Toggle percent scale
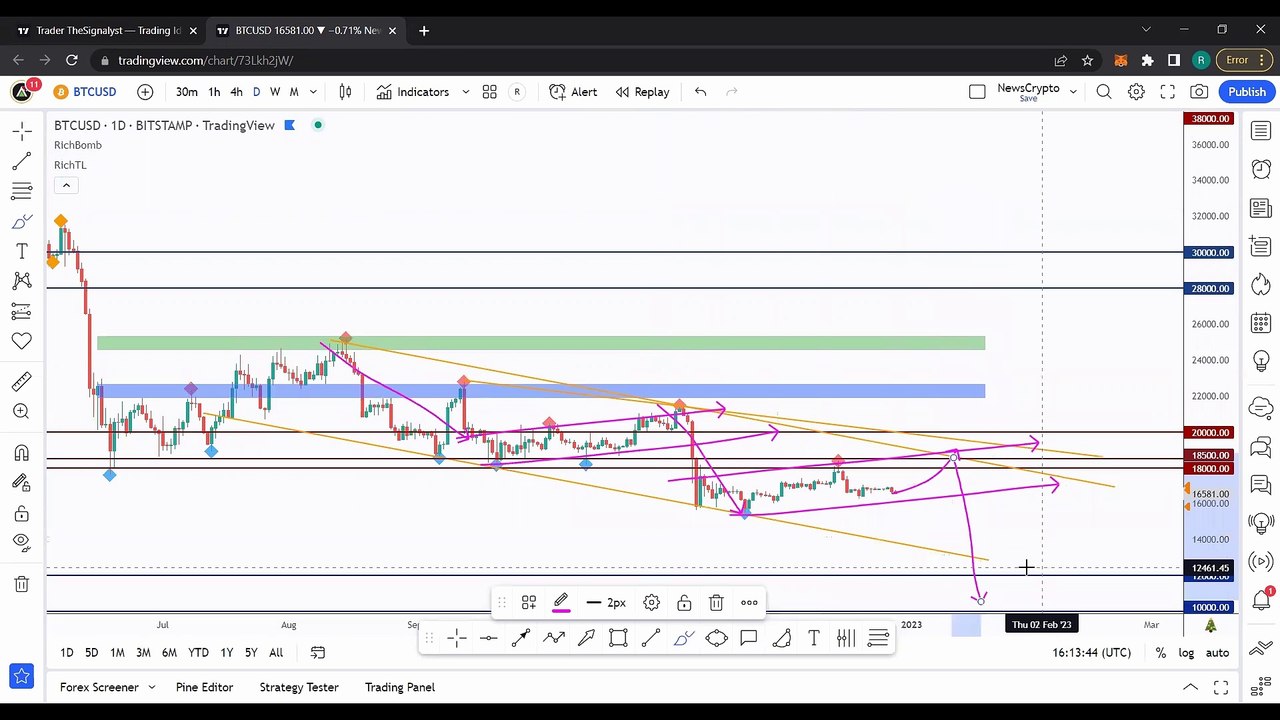The width and height of the screenshot is (1280, 720). tap(1160, 653)
